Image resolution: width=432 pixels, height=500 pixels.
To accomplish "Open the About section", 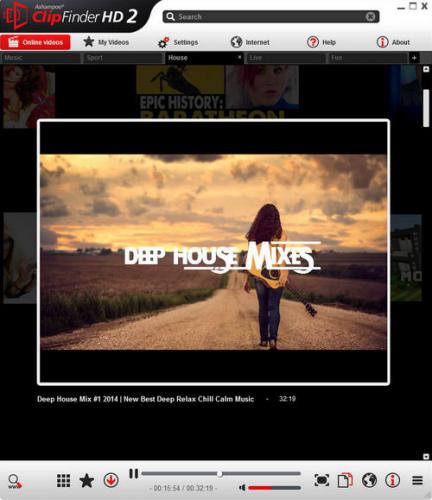I will [x=393, y=42].
